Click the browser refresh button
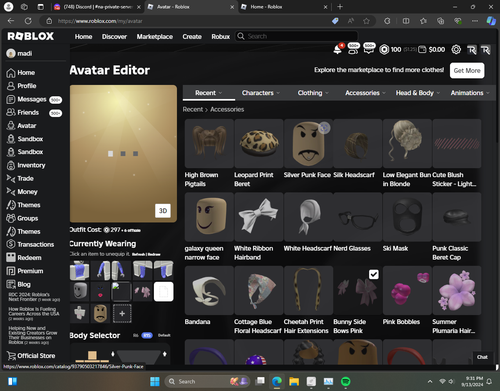 [28, 21]
